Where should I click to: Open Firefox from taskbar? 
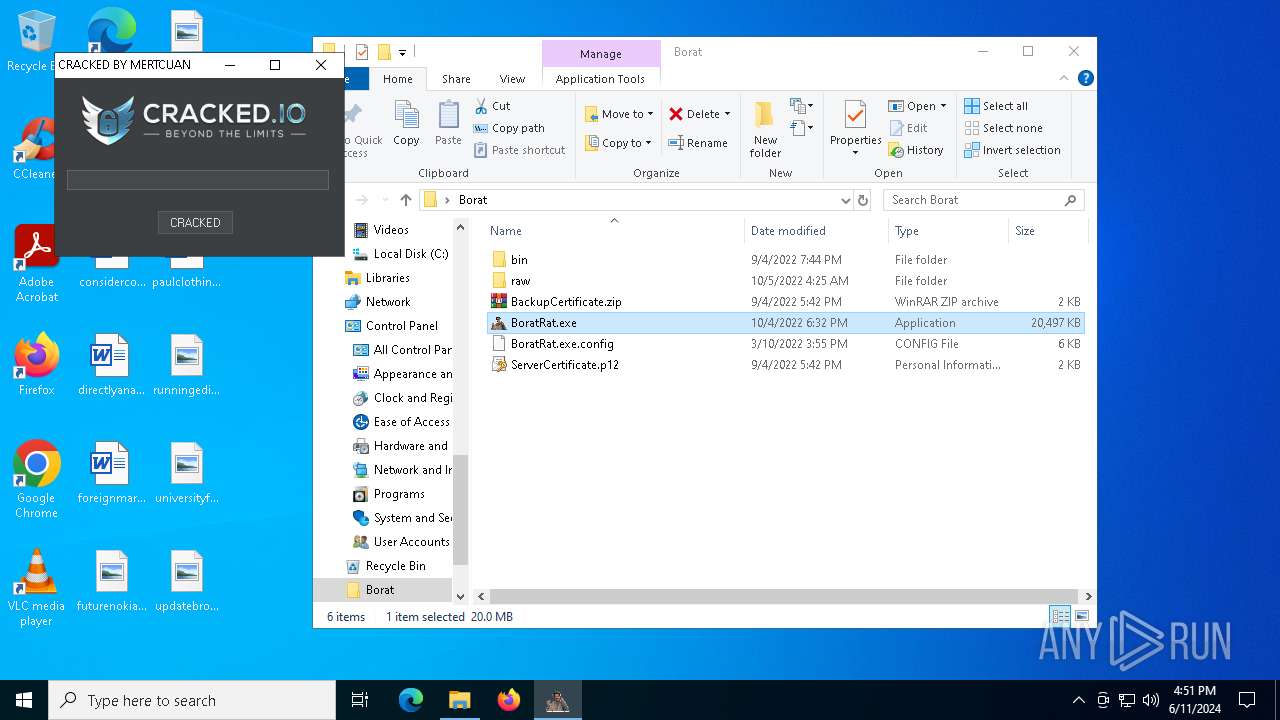click(508, 700)
